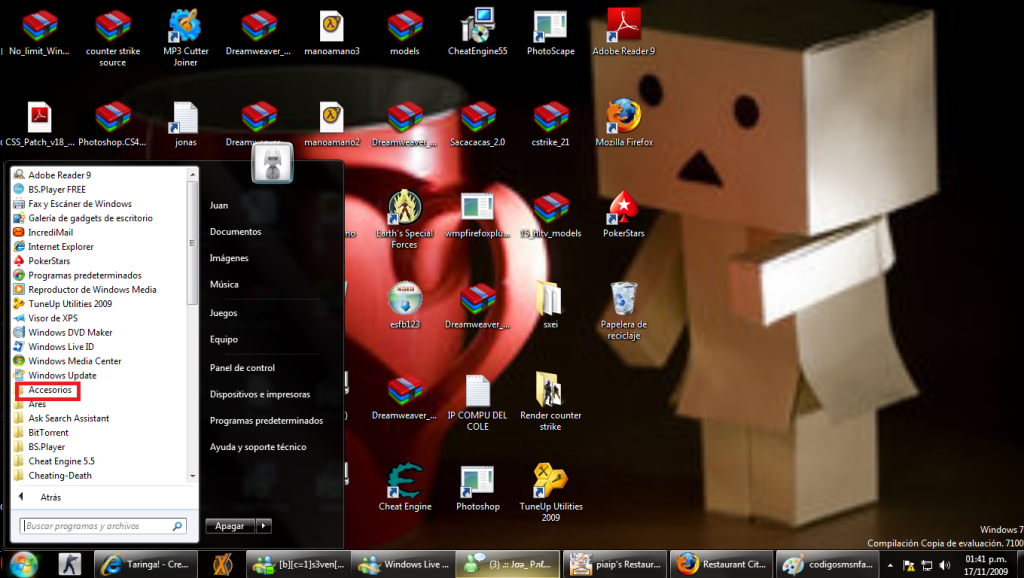Switch to the codigosmsnfa... Paint taskbar button
This screenshot has height=578, width=1024.
(827, 564)
